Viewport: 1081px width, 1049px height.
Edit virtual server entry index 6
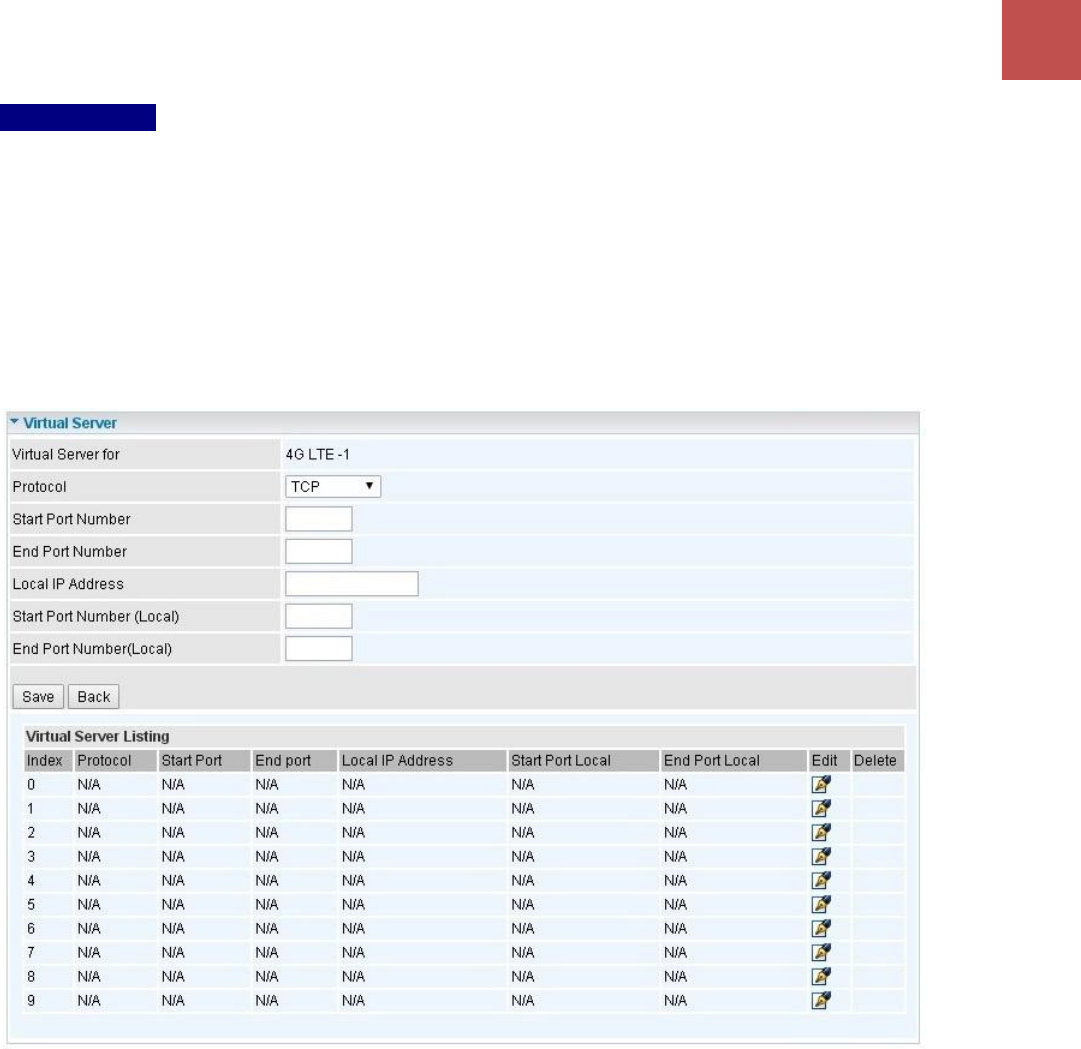[x=820, y=928]
